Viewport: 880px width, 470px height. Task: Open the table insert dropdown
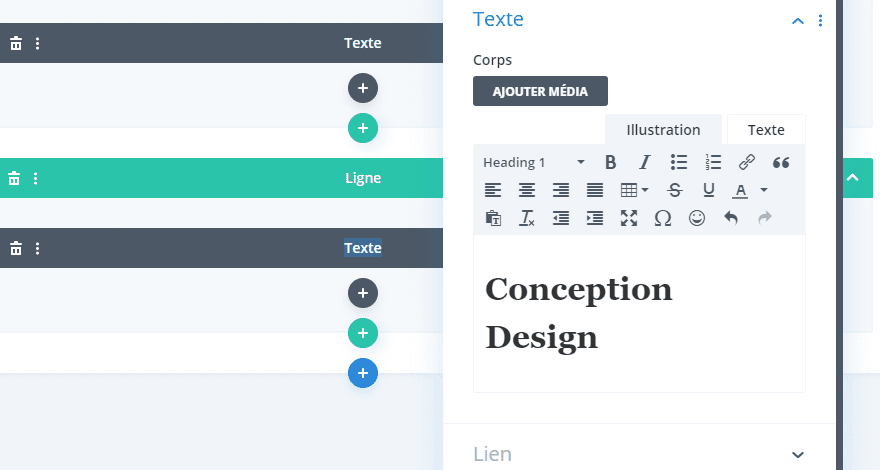(x=634, y=190)
